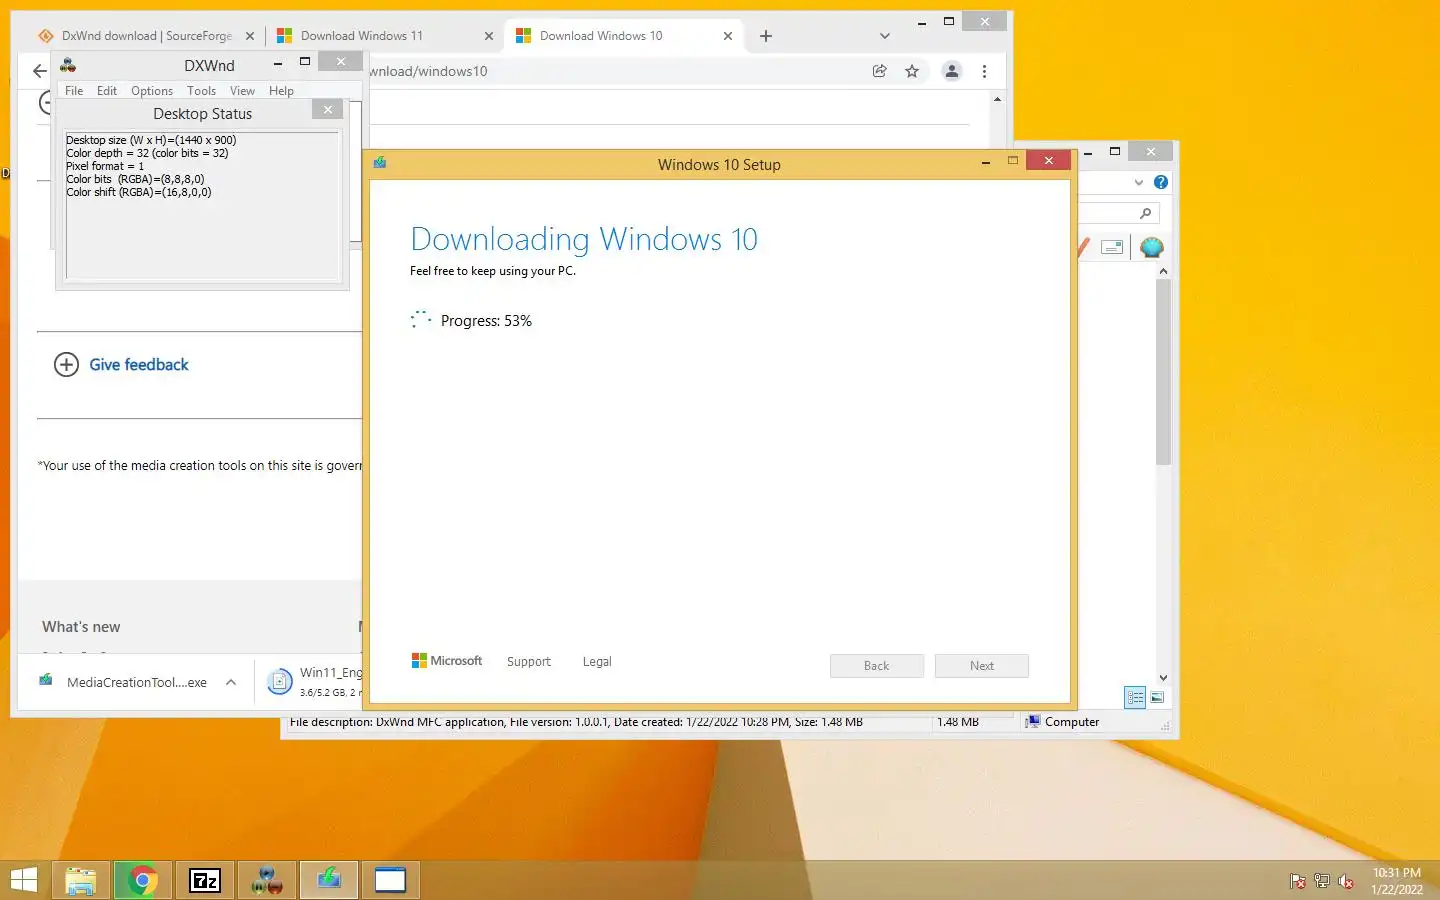Click the Chrome share page icon
The image size is (1440, 900).
coord(880,71)
